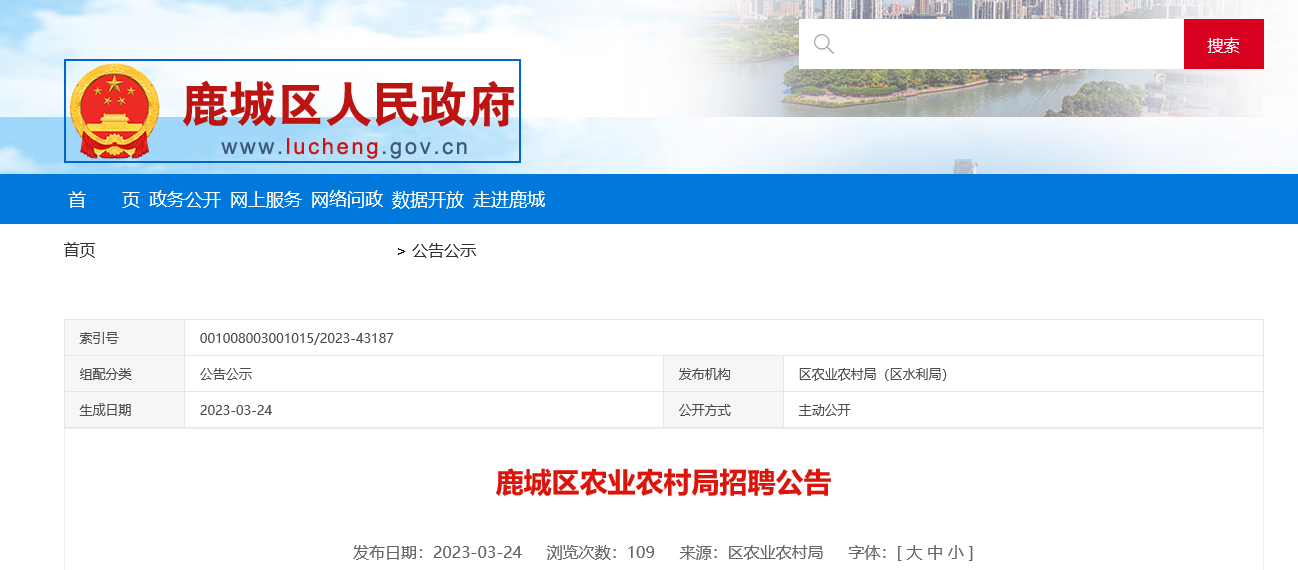Open the 网上服务 menu
The width and height of the screenshot is (1298, 570).
tap(266, 199)
